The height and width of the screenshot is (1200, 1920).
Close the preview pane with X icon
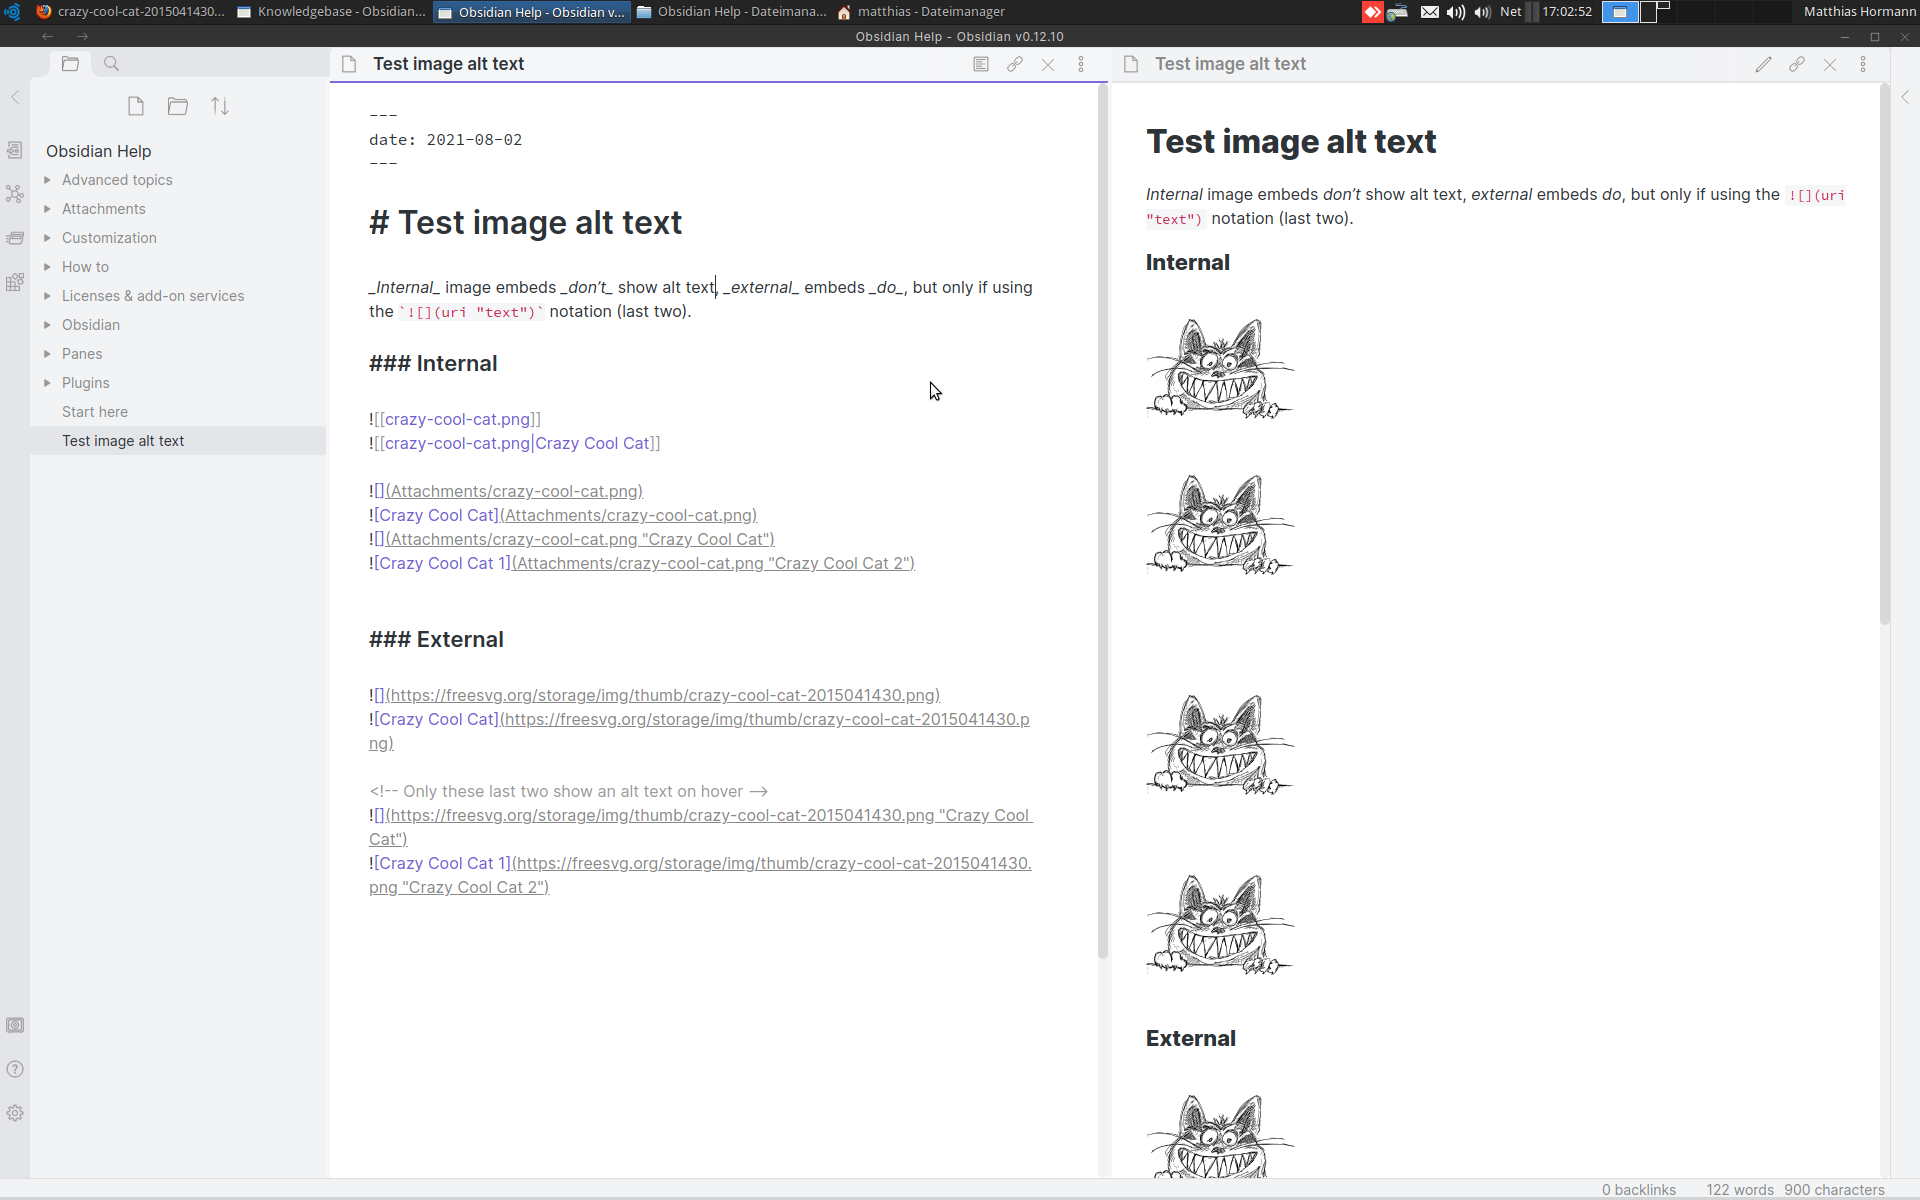(x=1830, y=64)
